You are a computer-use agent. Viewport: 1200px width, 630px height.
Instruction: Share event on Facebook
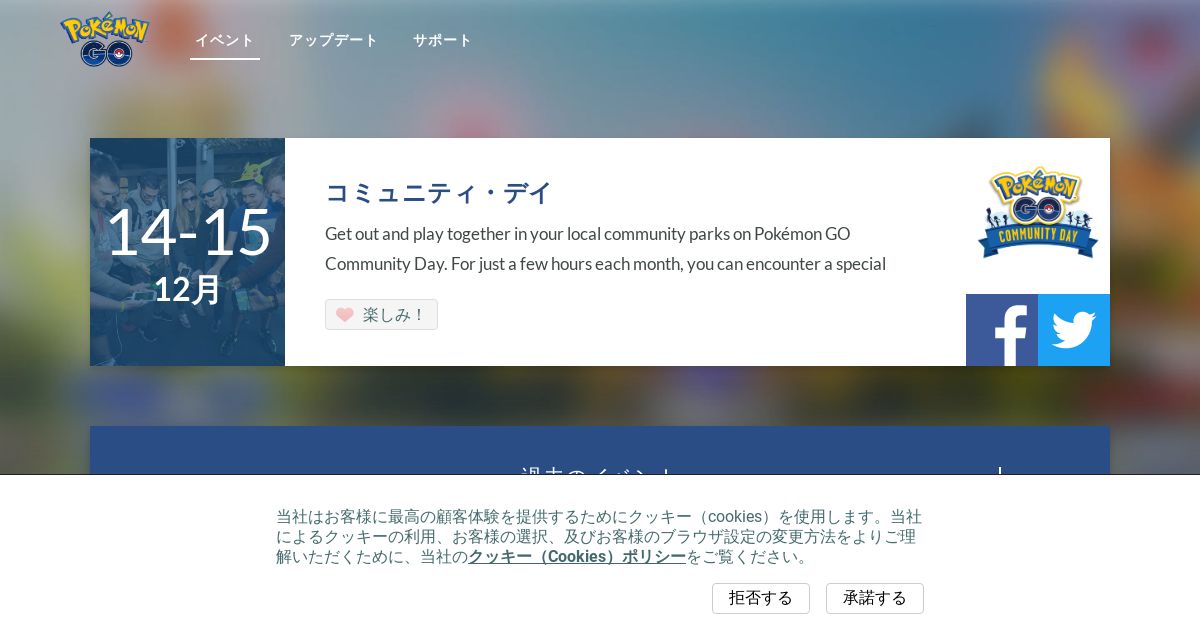coord(1002,330)
